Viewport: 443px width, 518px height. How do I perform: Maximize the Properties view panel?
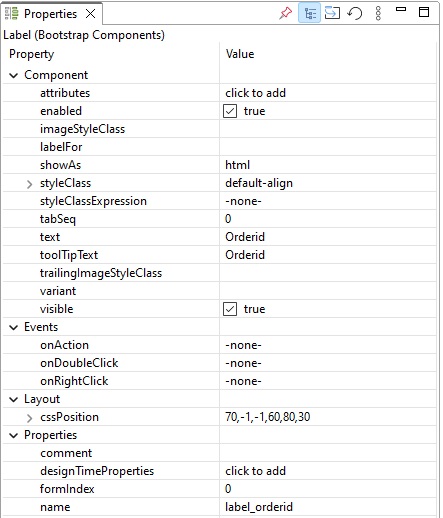tap(424, 12)
